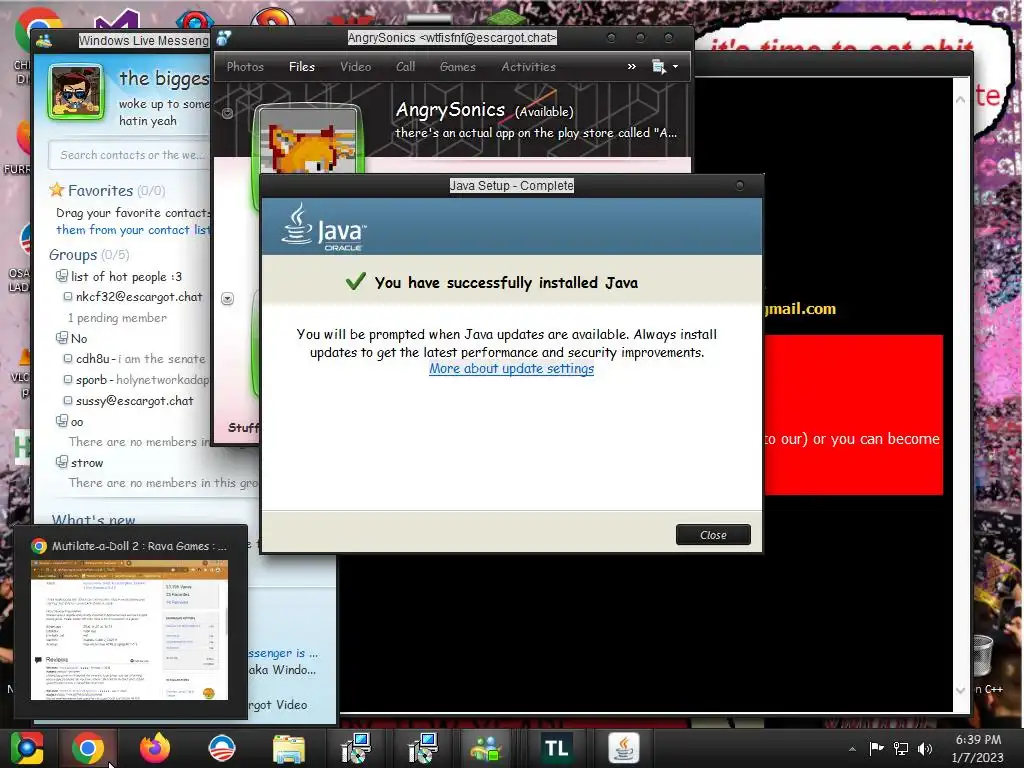Open File Explorer from the taskbar
Viewport: 1024px width, 768px height.
[x=289, y=748]
